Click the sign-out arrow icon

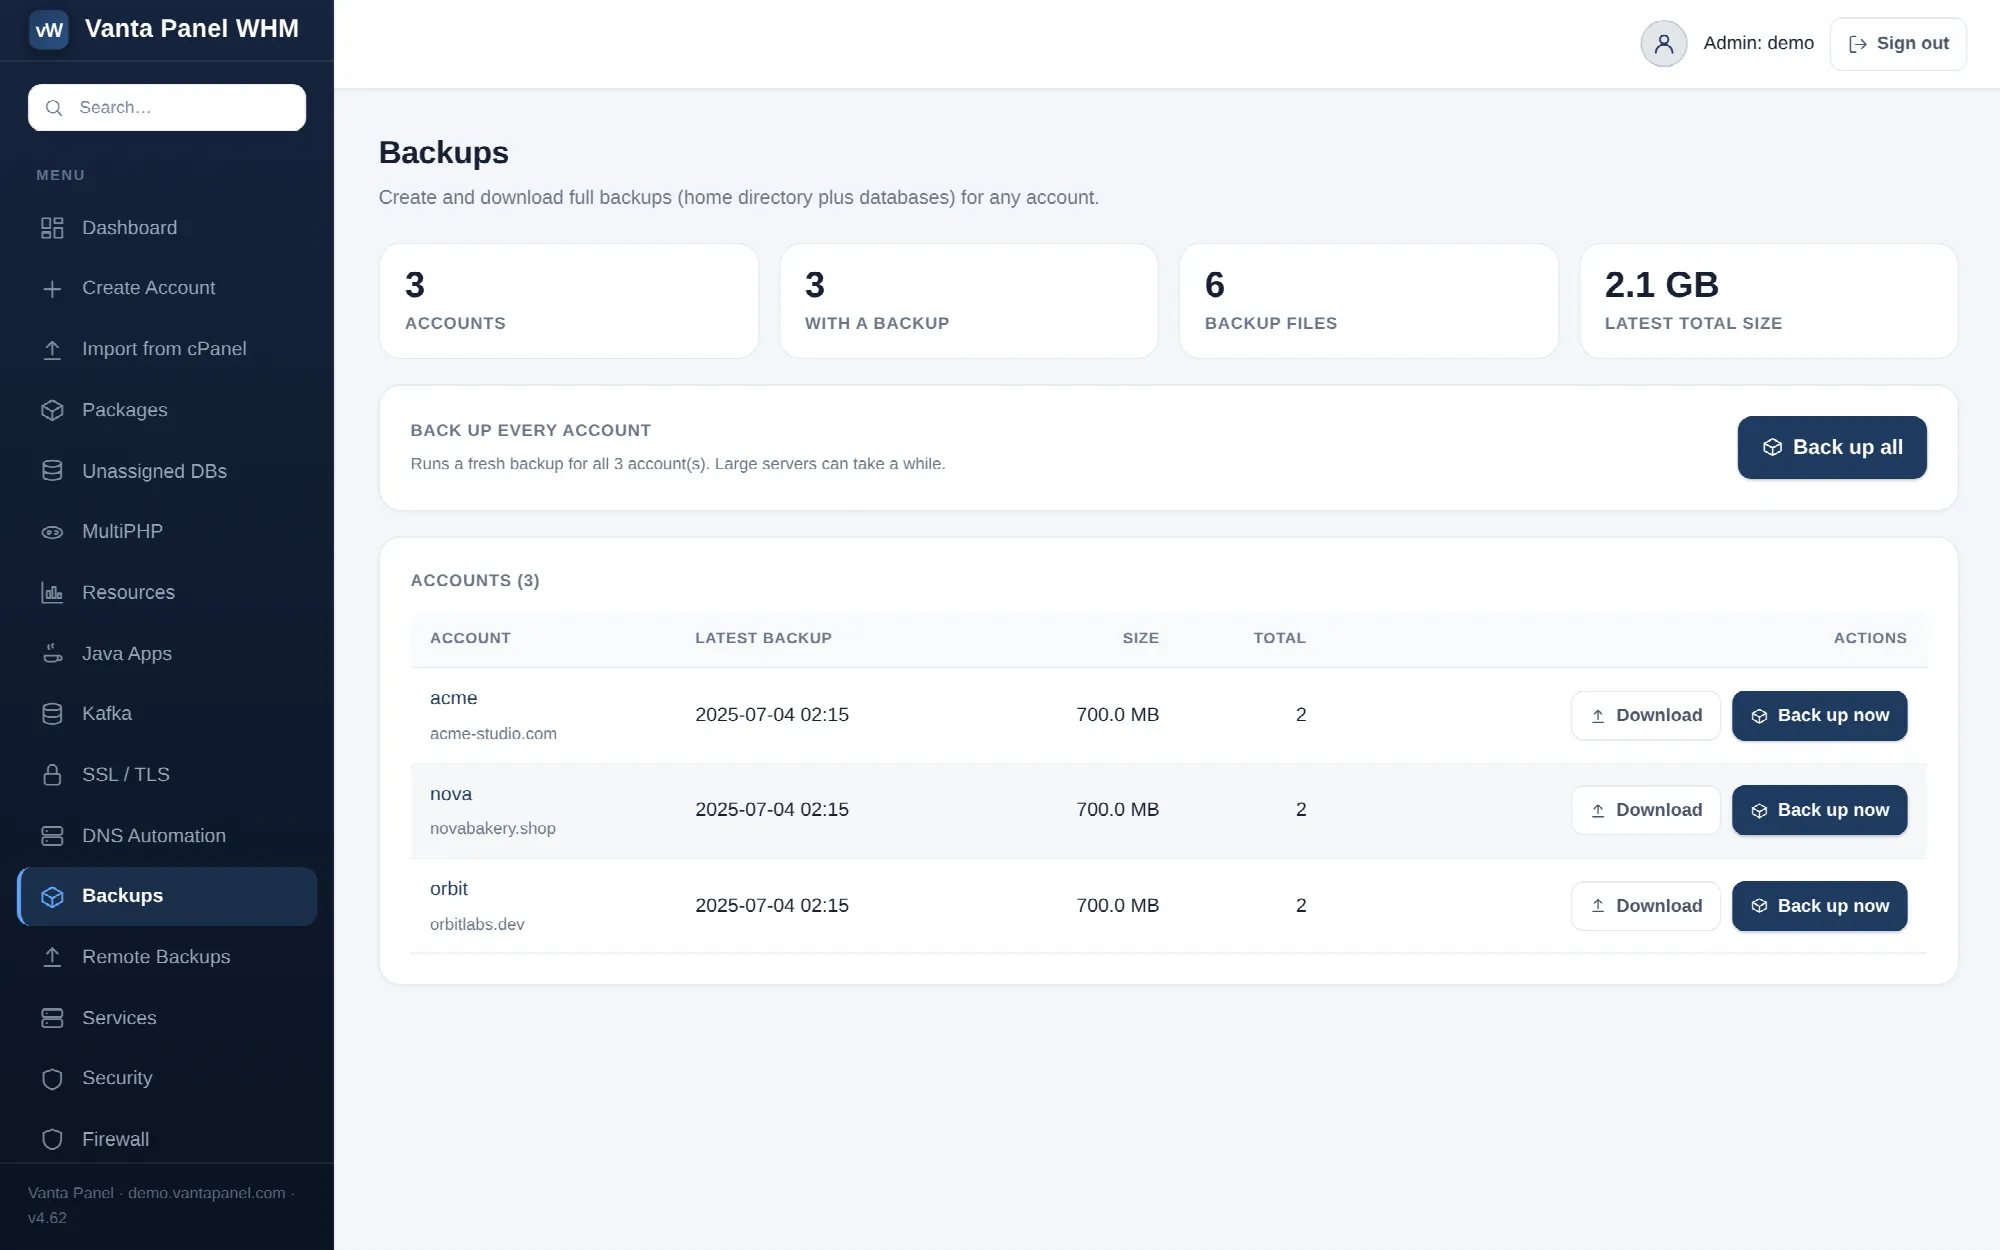coord(1857,44)
